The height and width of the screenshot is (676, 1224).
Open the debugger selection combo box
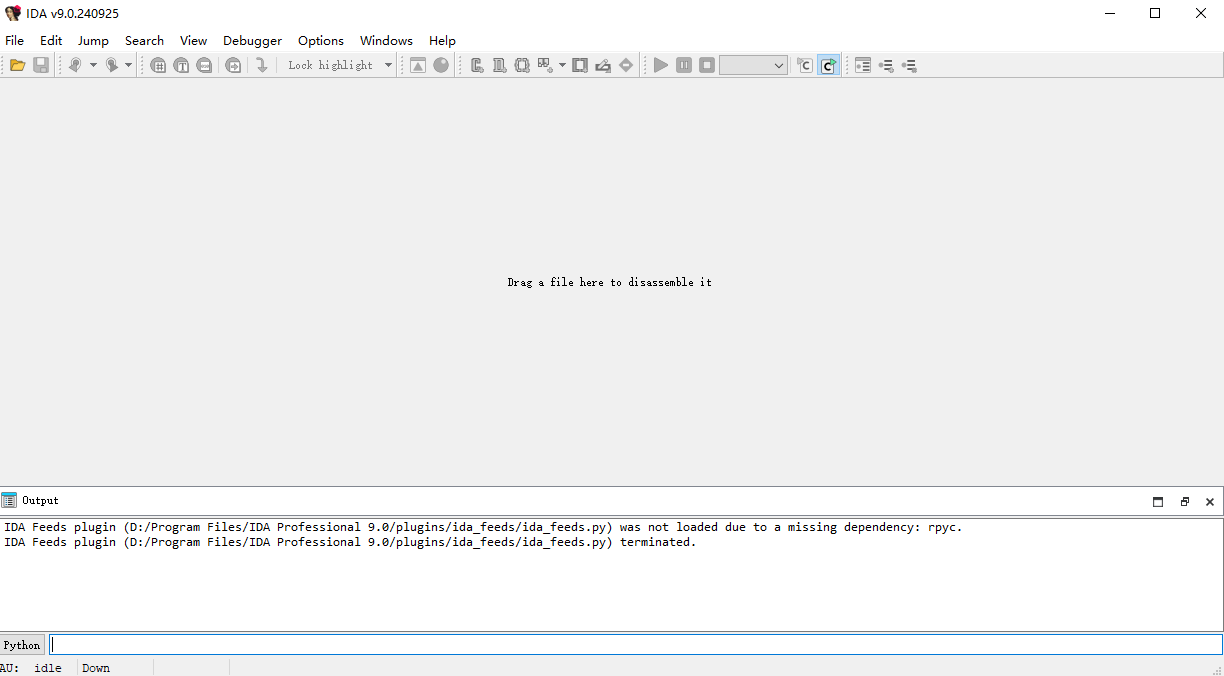pos(753,65)
